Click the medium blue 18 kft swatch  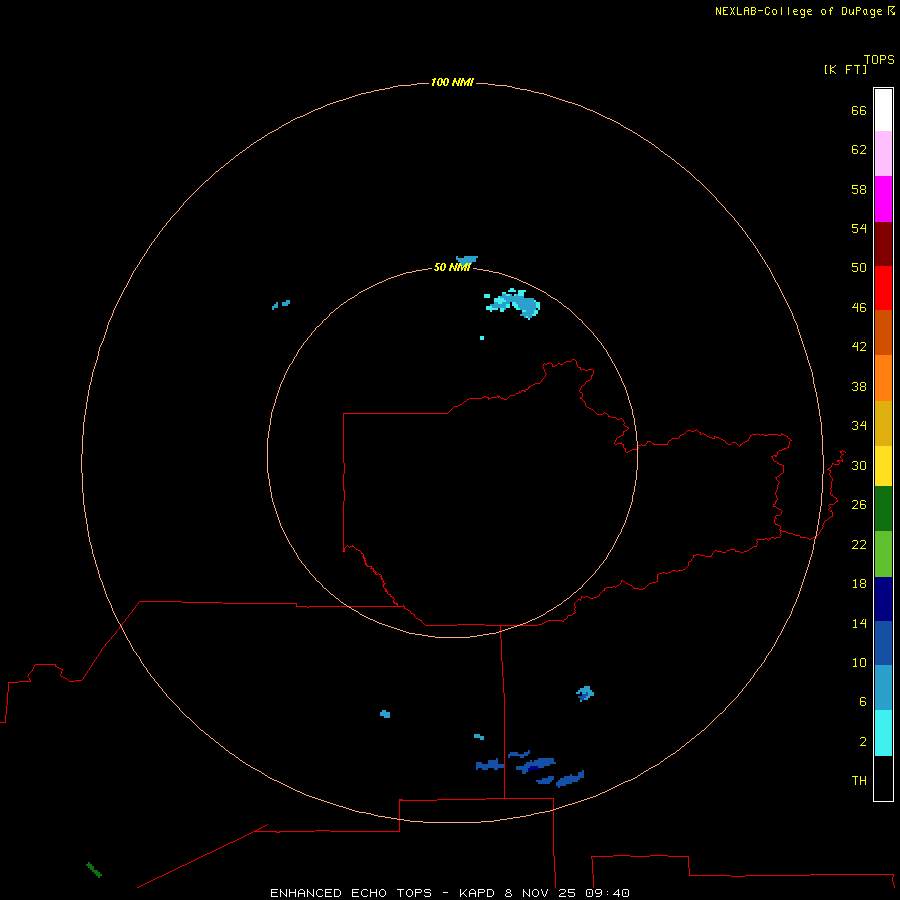coord(883,643)
